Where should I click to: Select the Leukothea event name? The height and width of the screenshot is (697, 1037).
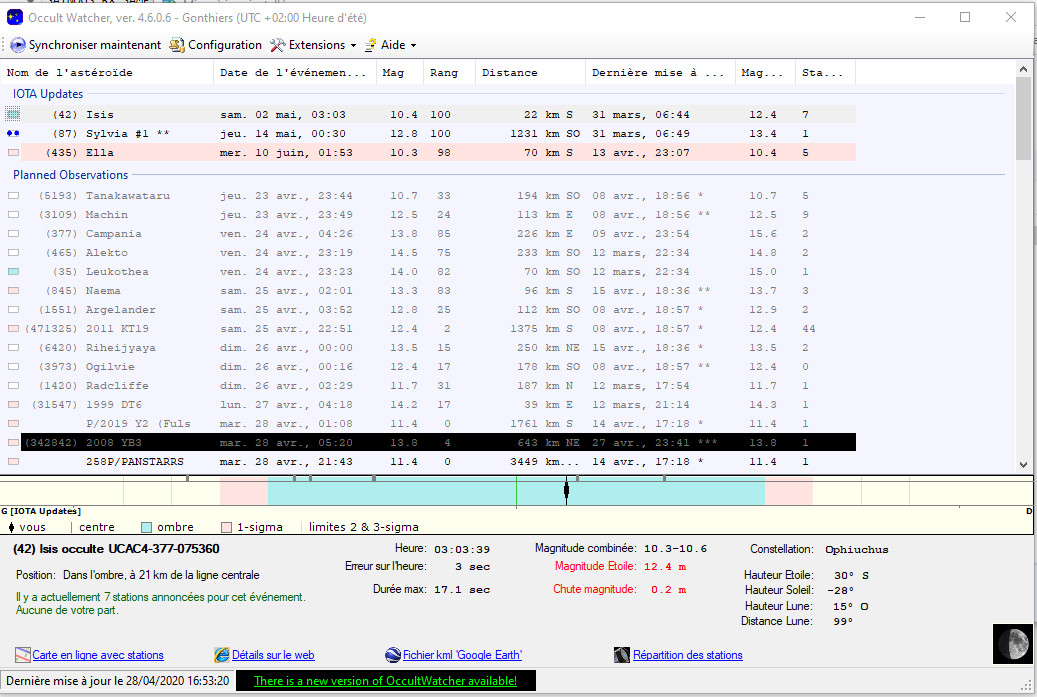coord(117,272)
